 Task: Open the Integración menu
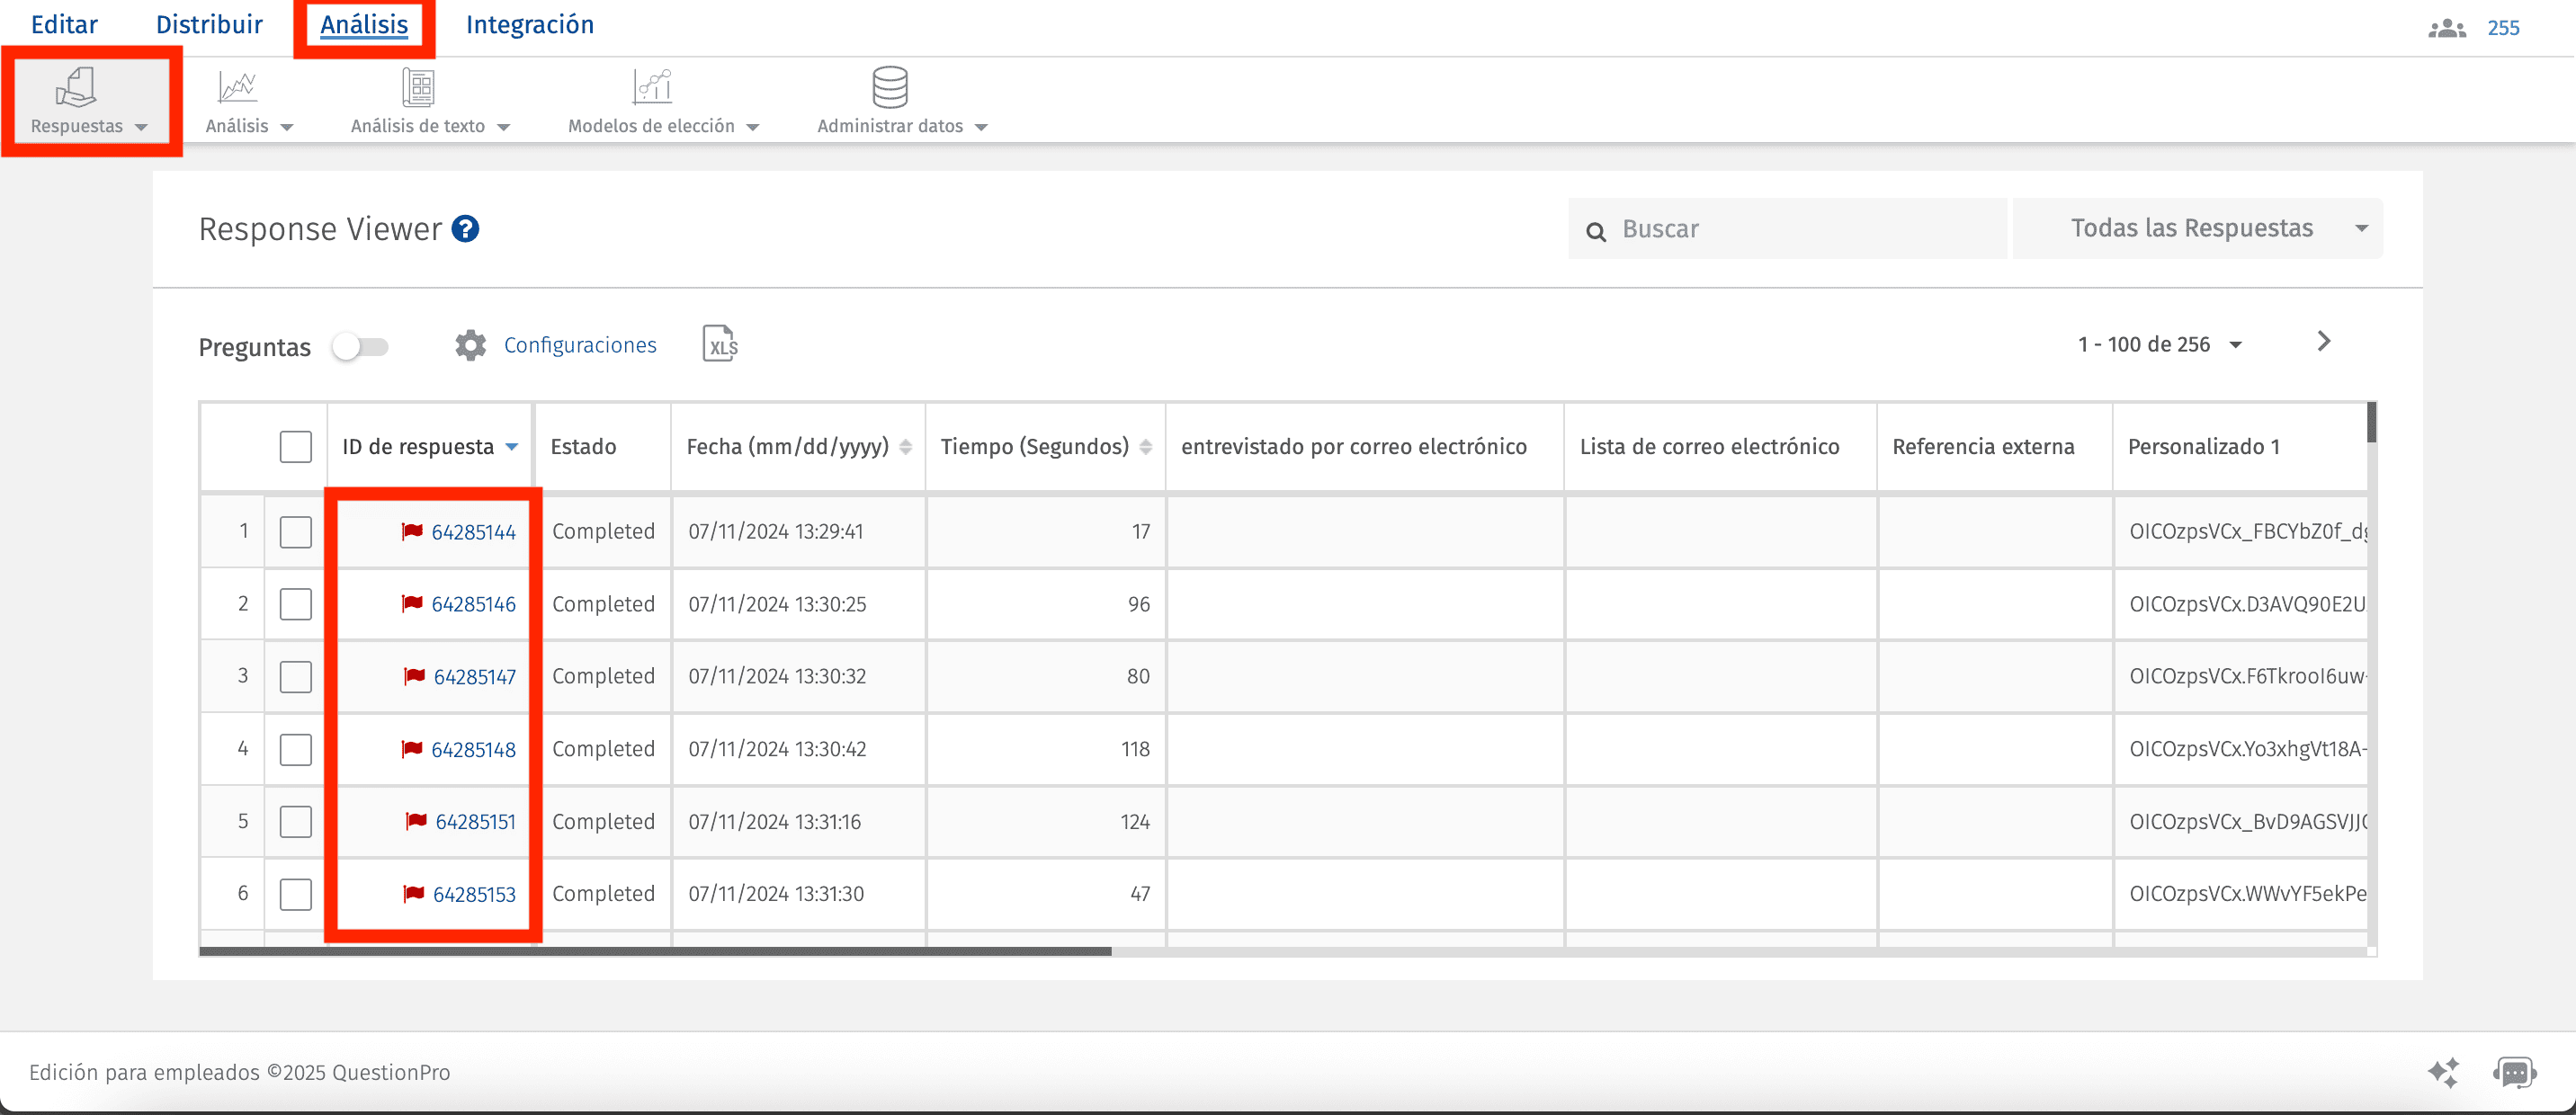coord(530,24)
